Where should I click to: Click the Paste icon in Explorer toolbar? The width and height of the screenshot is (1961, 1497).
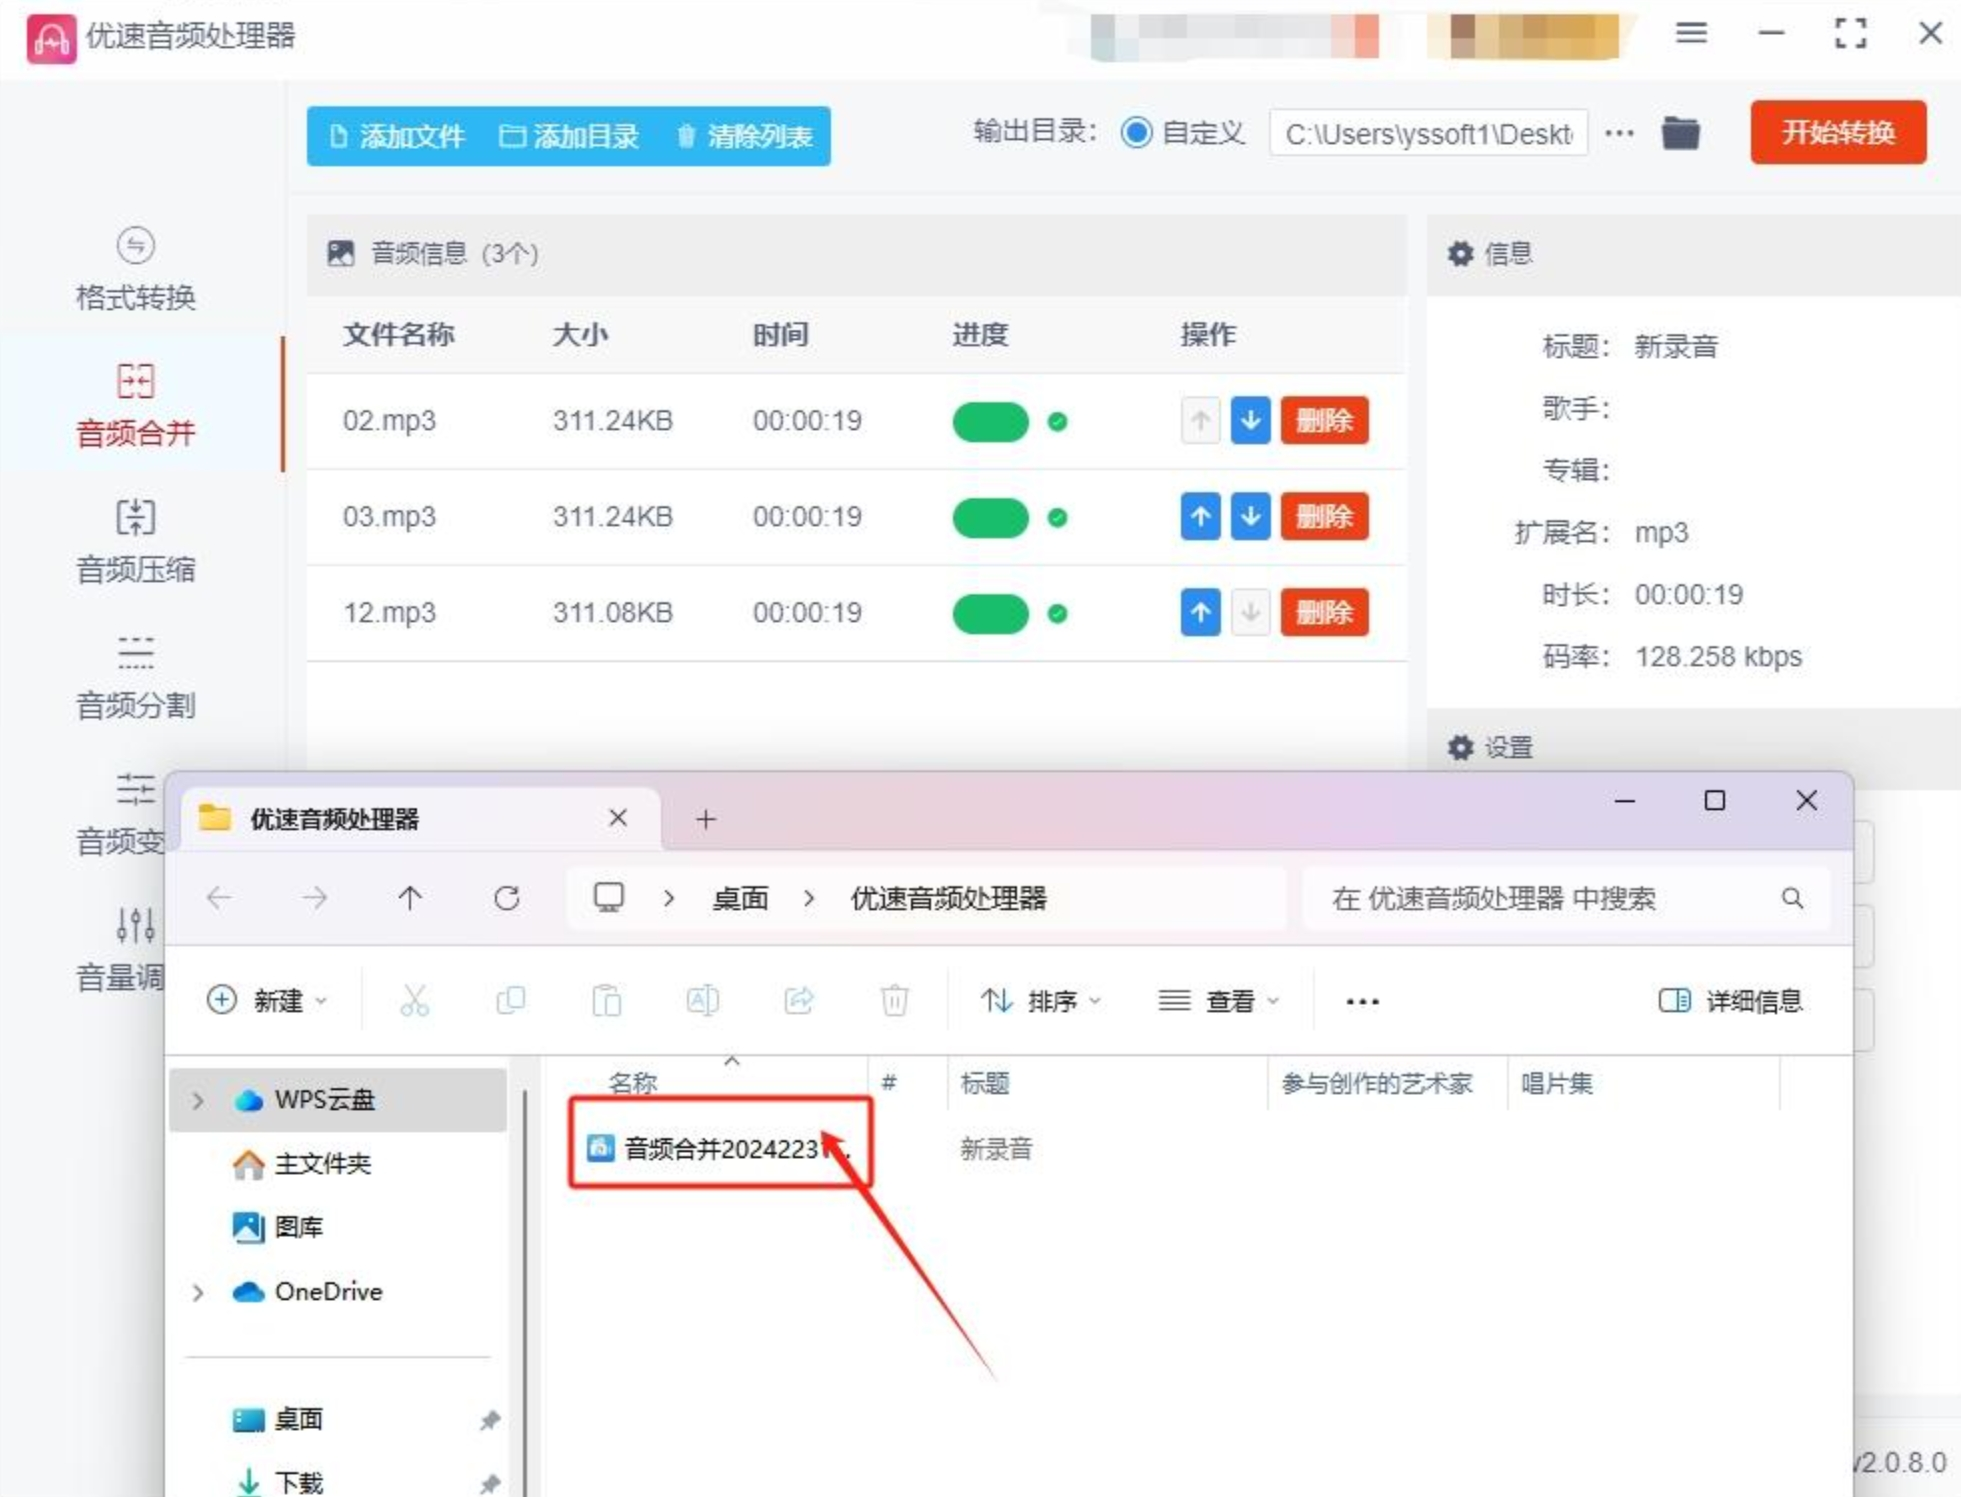click(x=606, y=1000)
